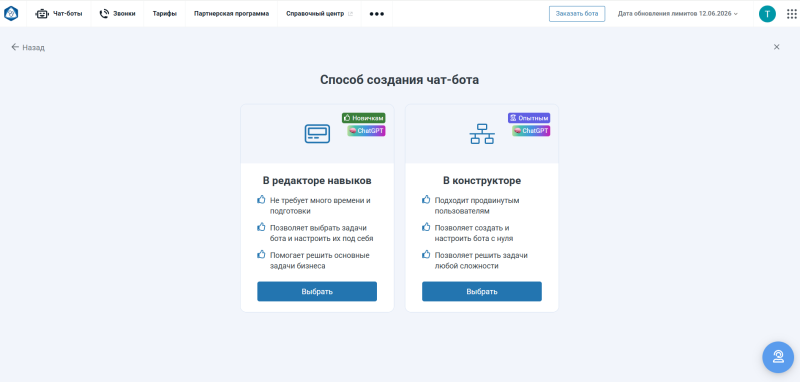Go back using the Назад link

(x=28, y=47)
